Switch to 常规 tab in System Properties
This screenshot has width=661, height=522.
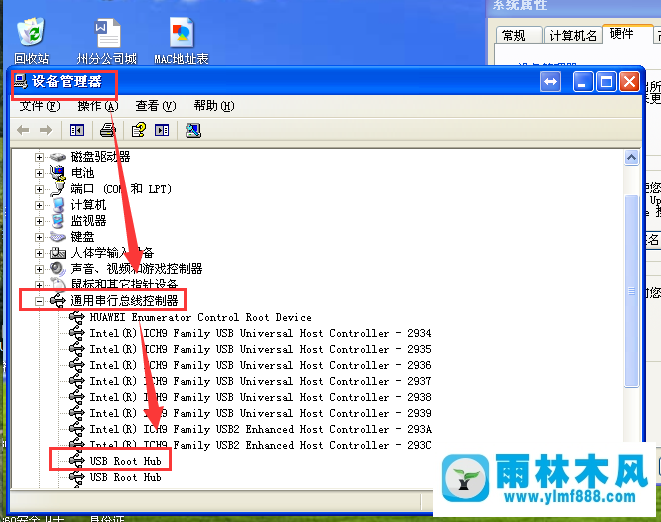(519, 35)
